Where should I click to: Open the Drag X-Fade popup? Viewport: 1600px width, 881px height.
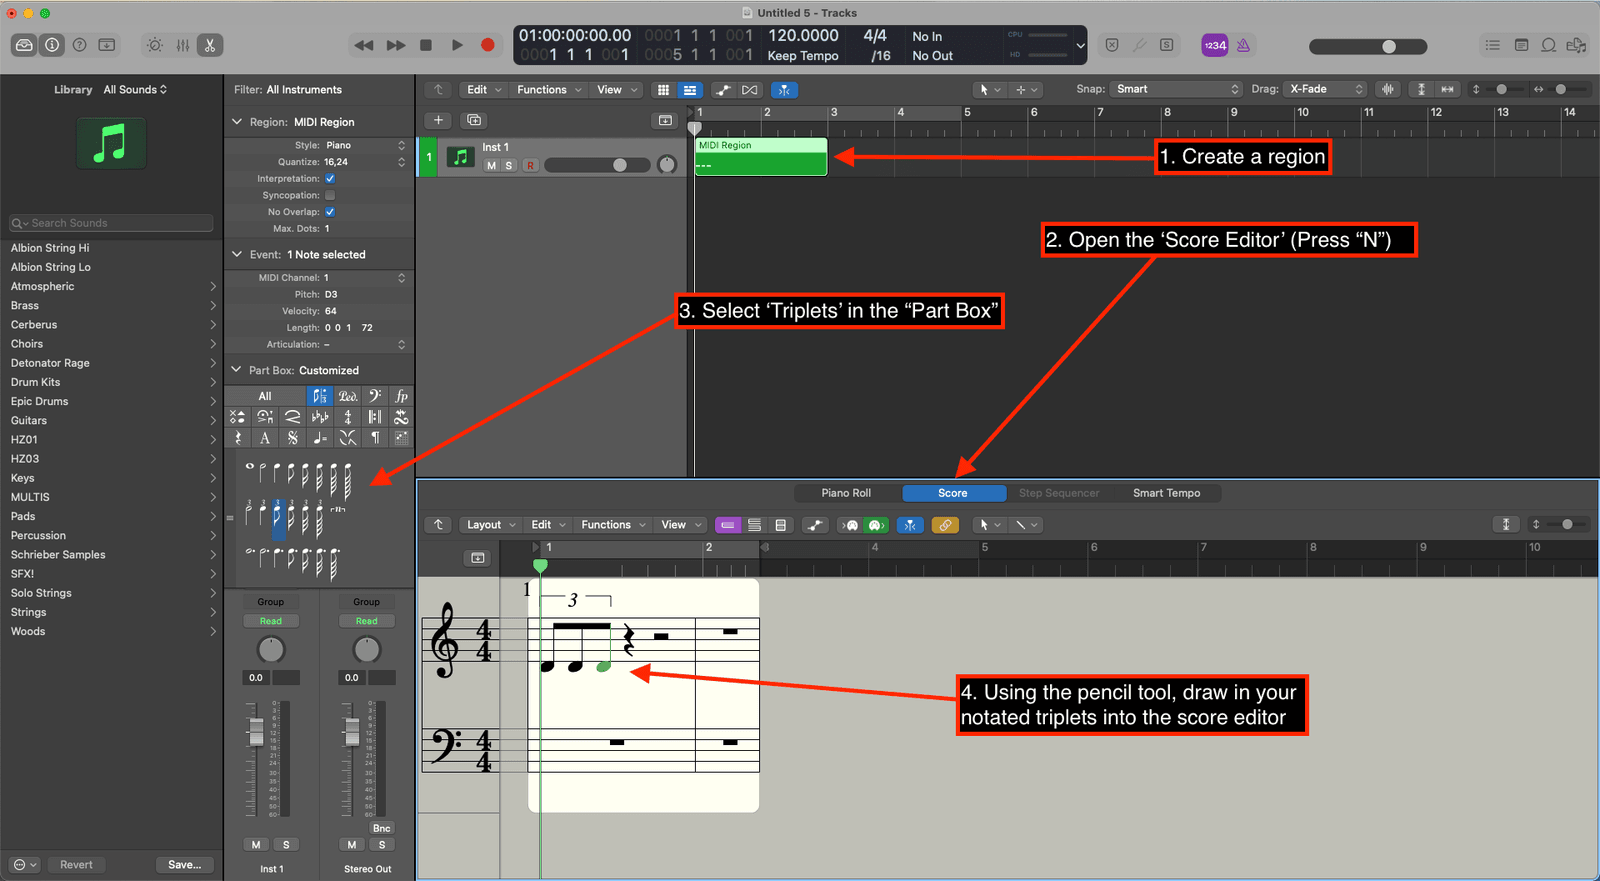click(1325, 89)
